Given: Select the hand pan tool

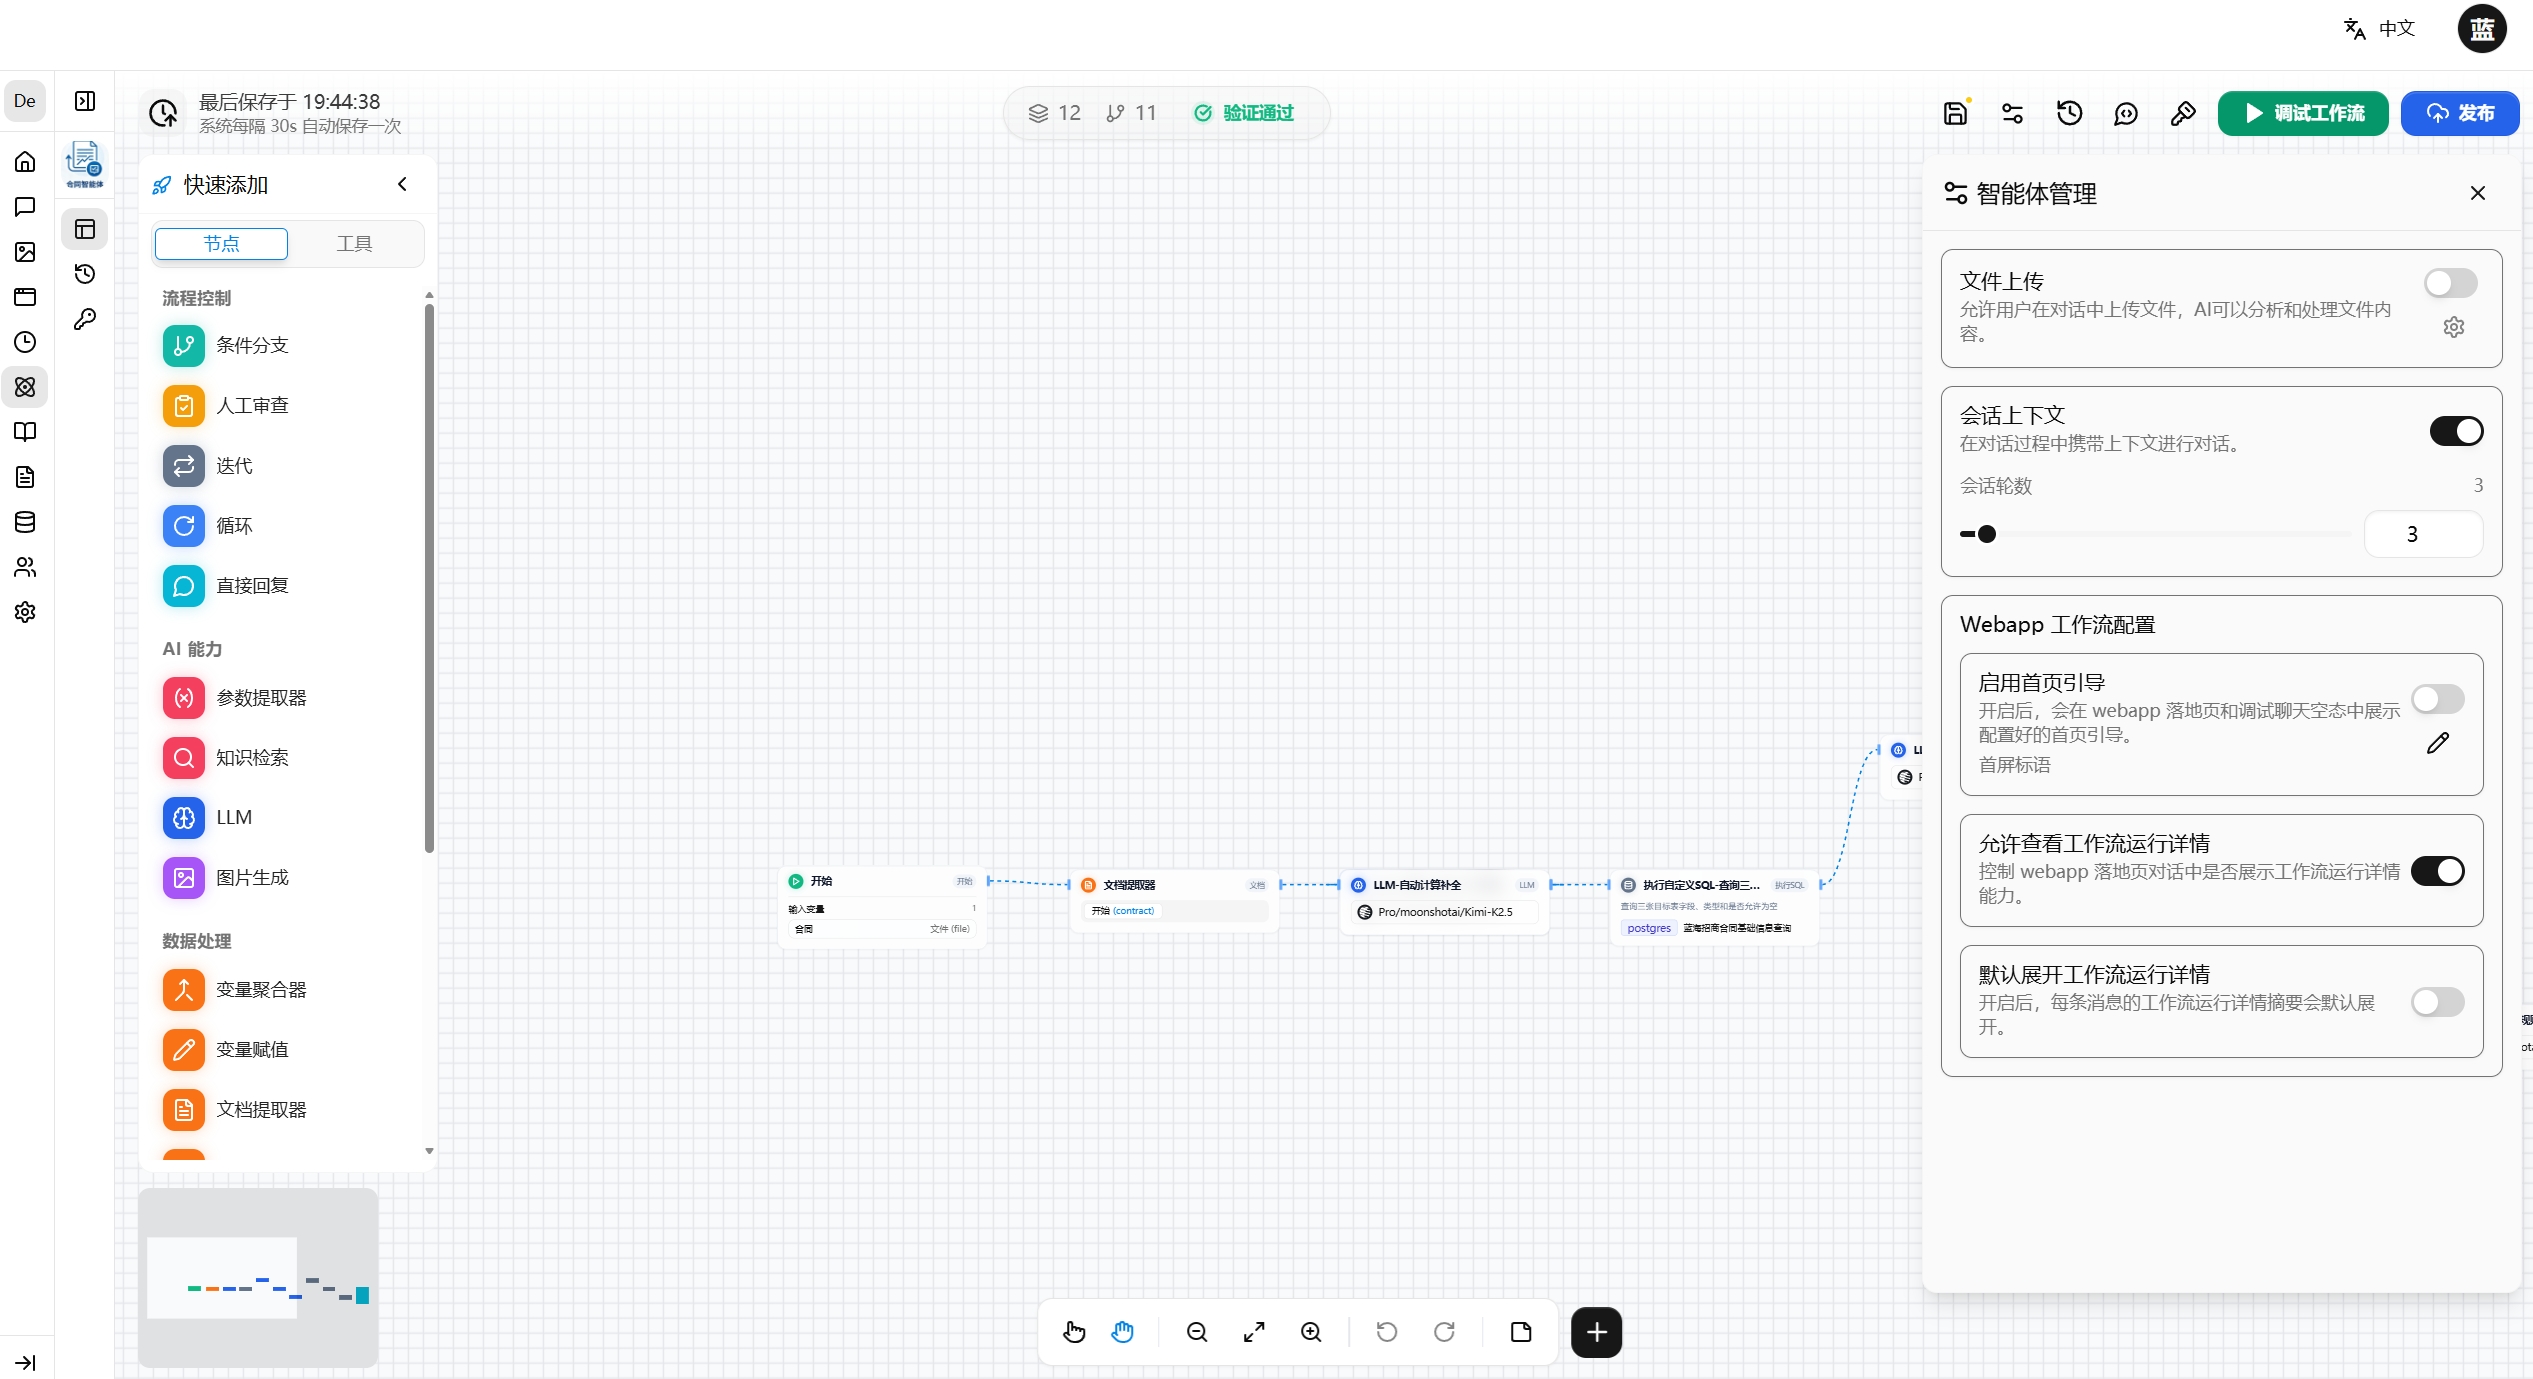Looking at the screenshot, I should 1123,1332.
